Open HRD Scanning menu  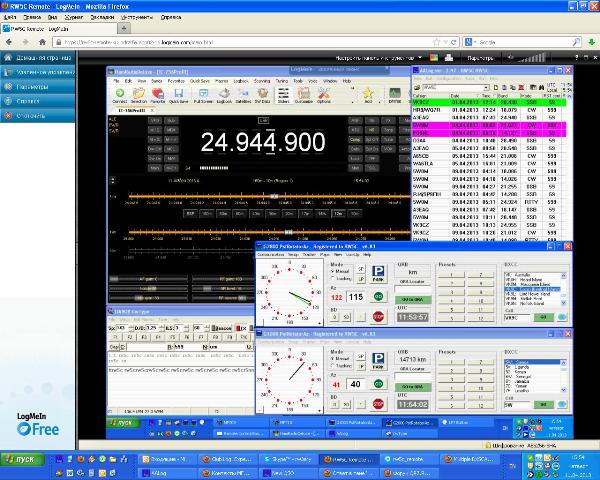[x=262, y=81]
